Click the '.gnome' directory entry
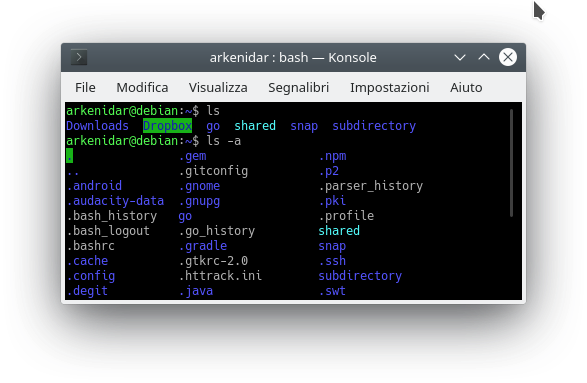The width and height of the screenshot is (587, 383). (199, 186)
